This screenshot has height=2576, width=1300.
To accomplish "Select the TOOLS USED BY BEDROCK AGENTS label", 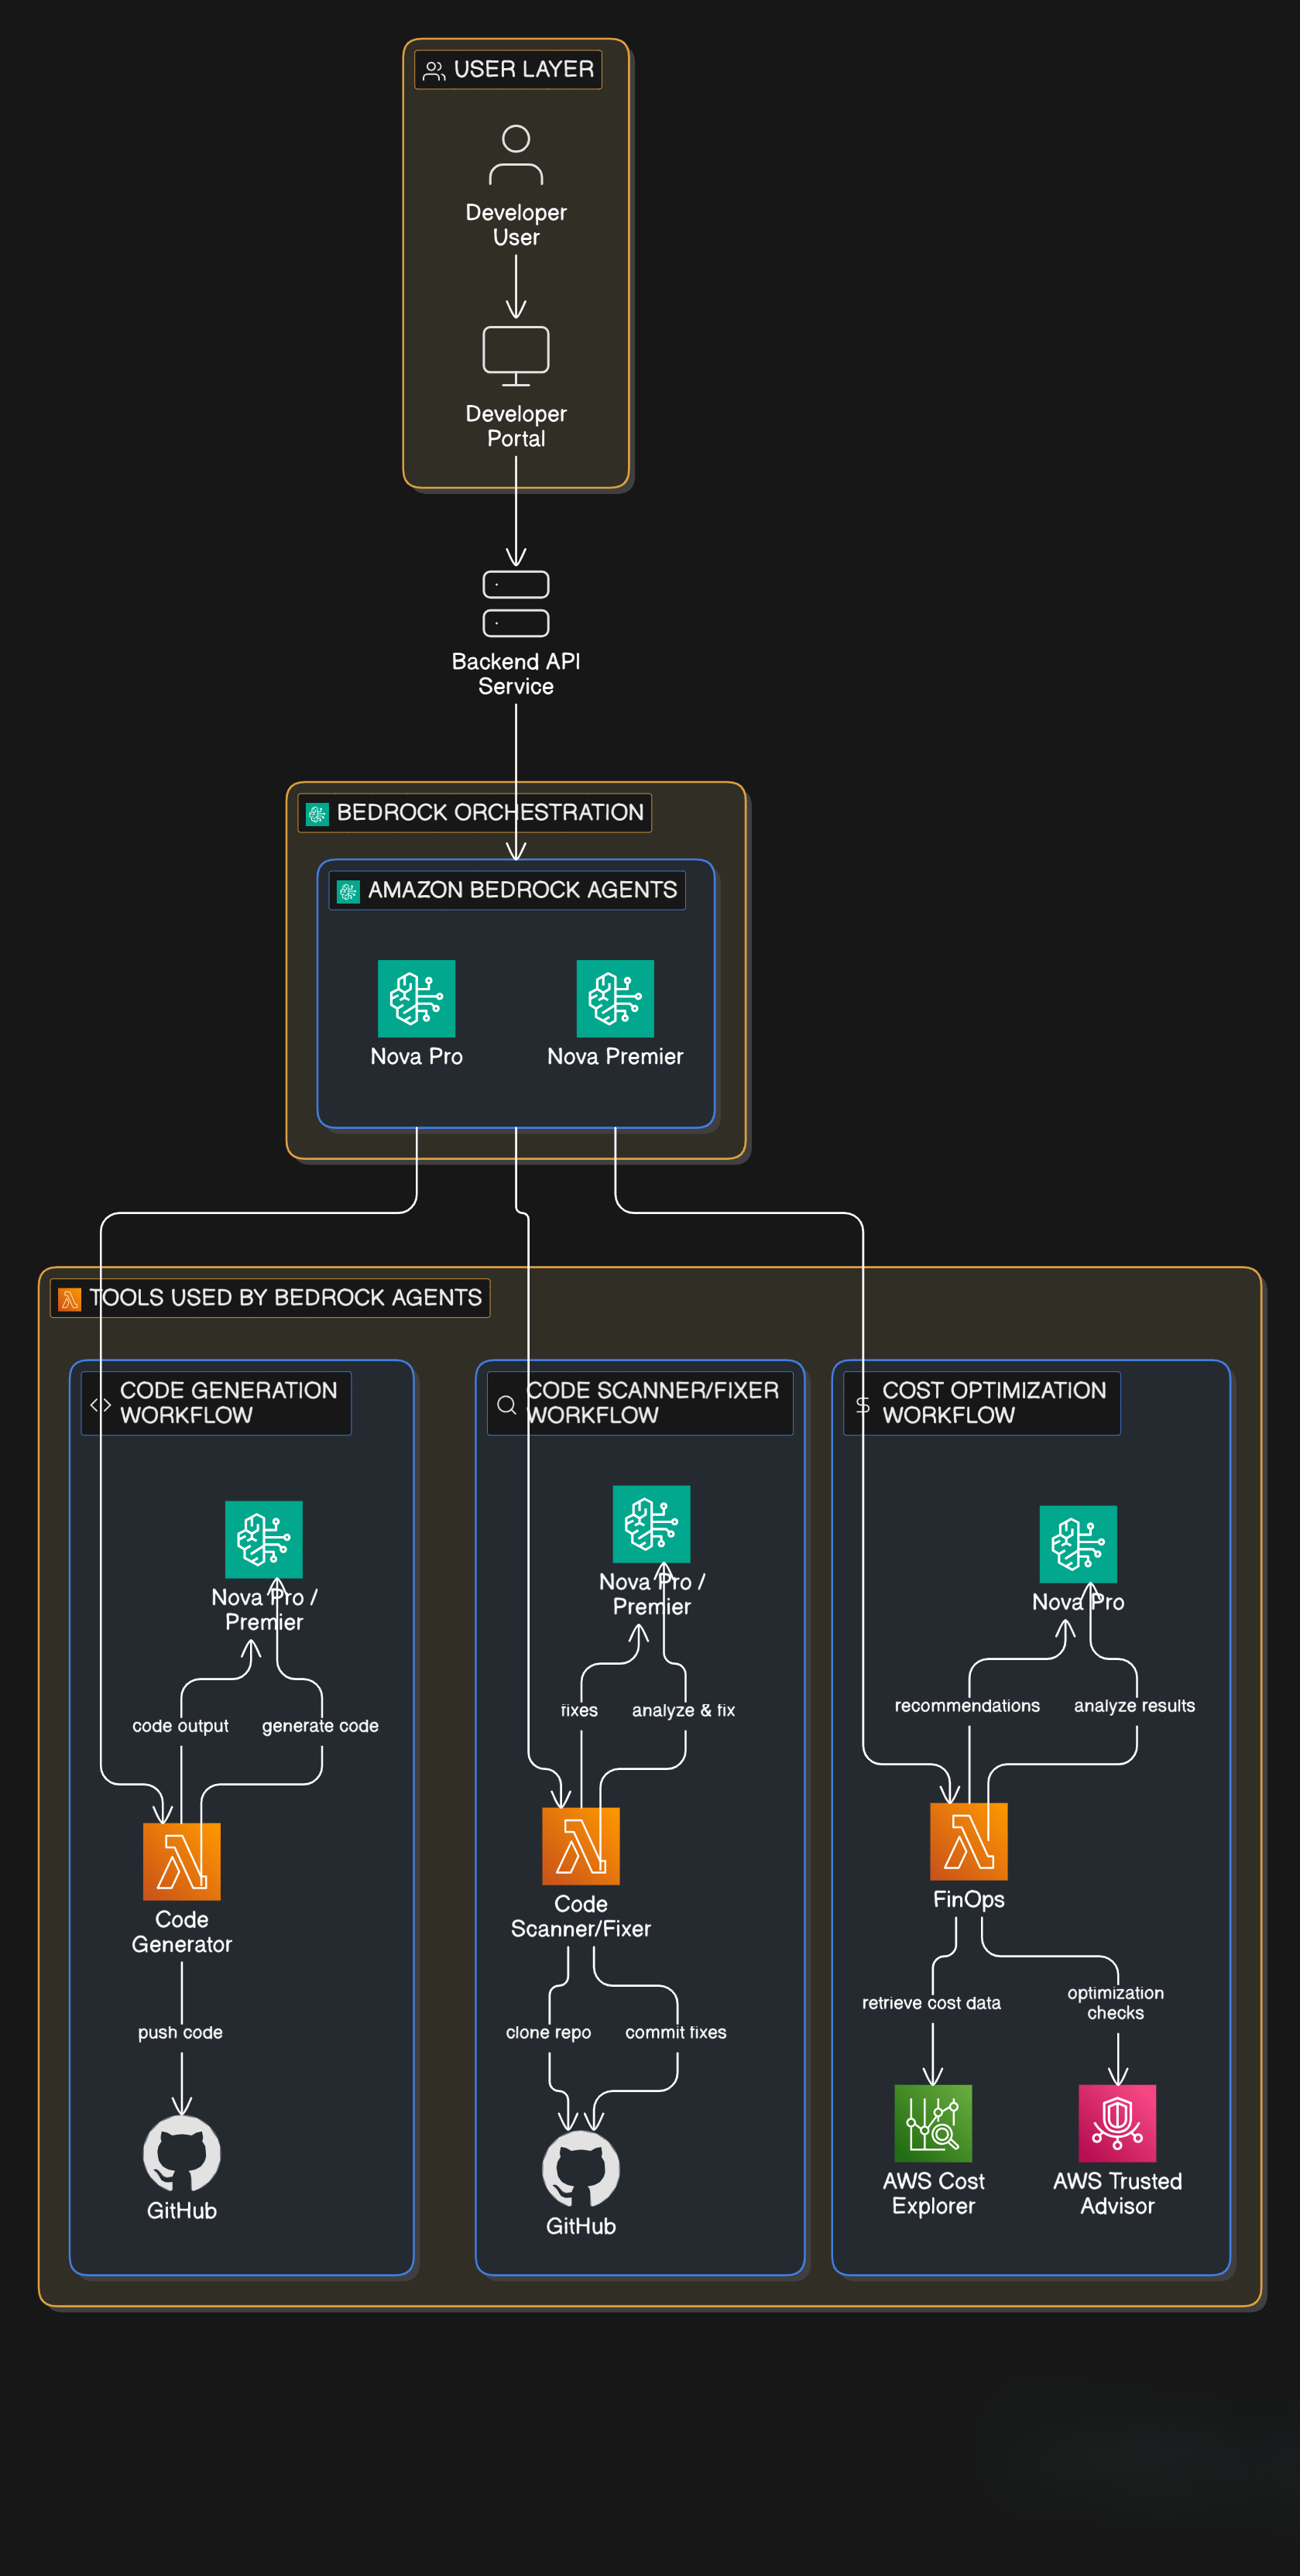I will (x=270, y=1298).
